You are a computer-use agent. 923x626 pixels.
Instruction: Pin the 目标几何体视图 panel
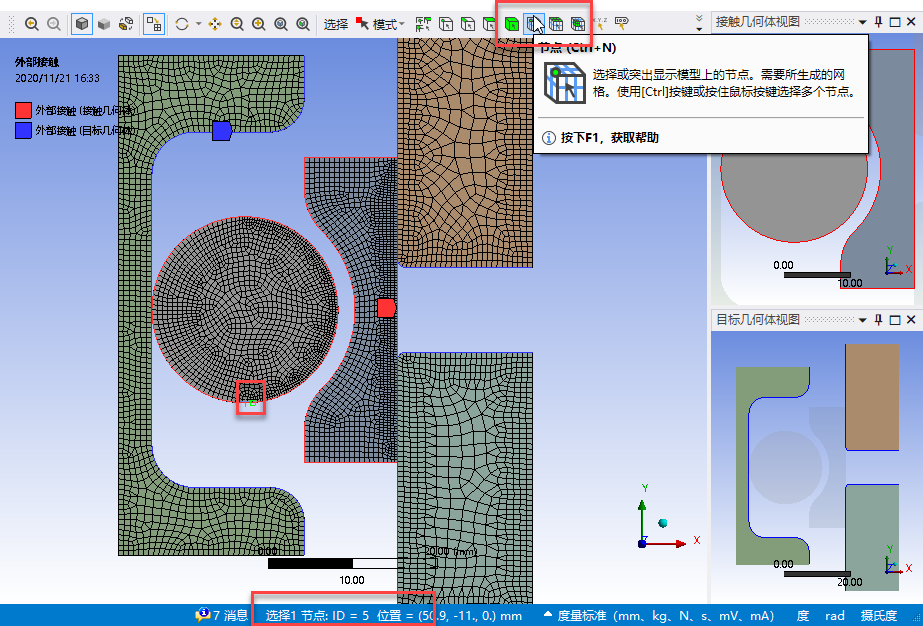click(x=878, y=319)
